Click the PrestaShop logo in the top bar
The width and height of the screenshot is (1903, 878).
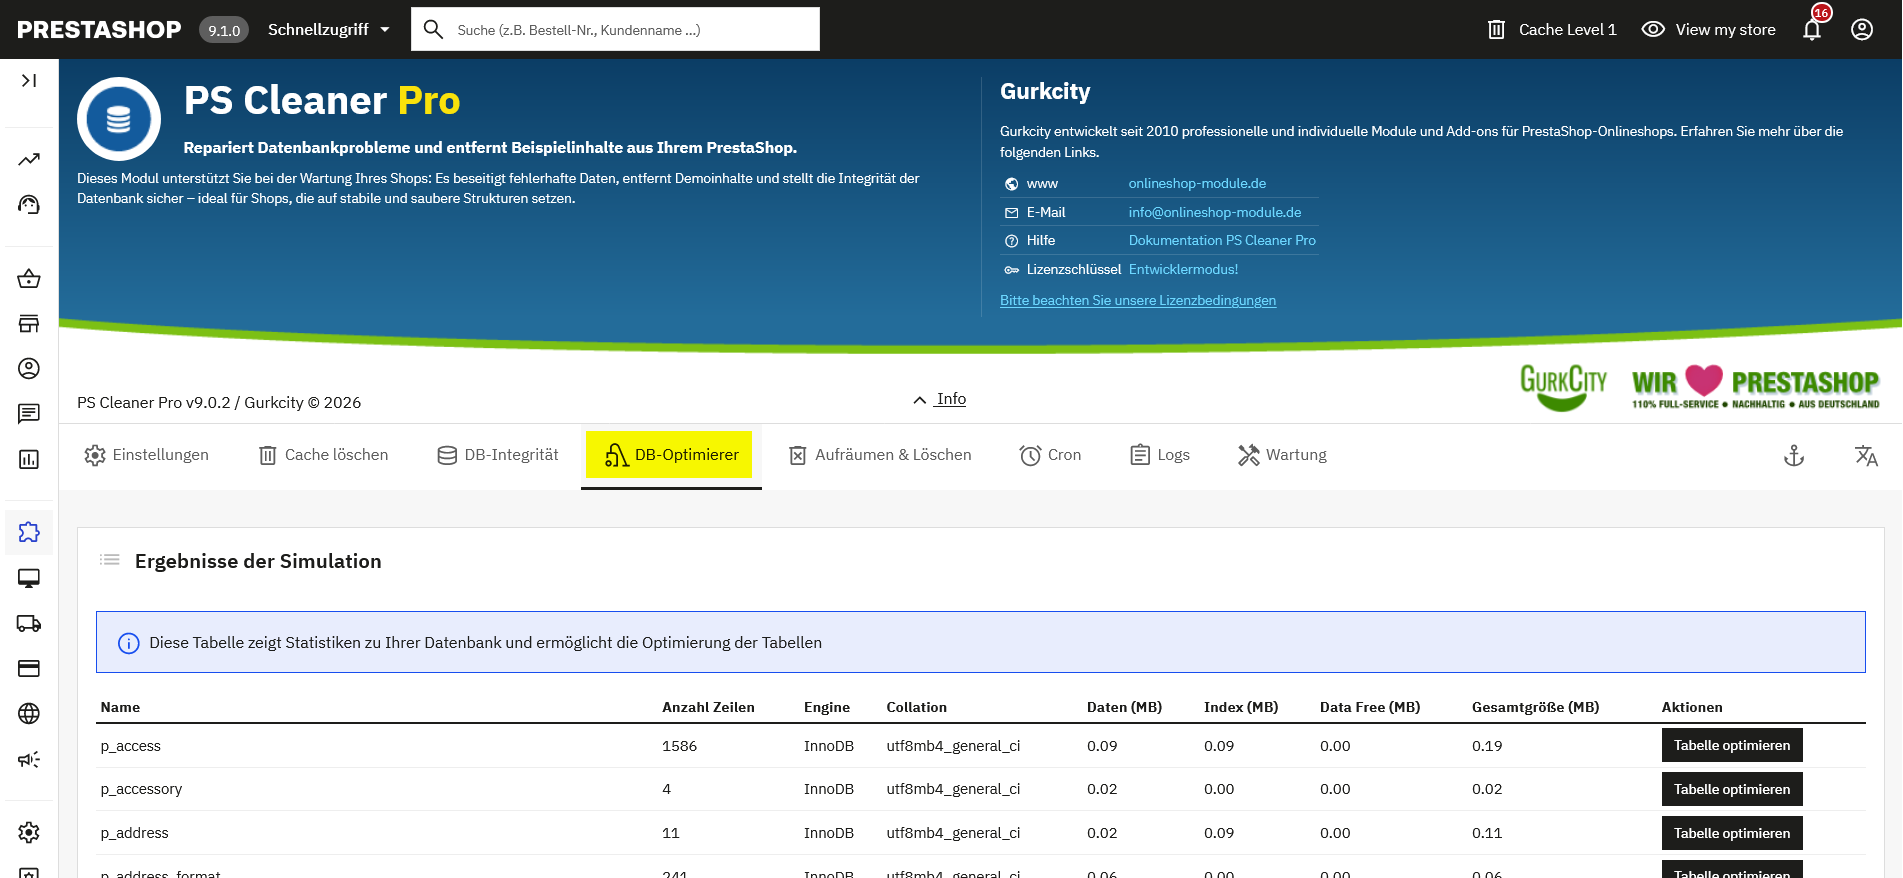click(x=99, y=30)
